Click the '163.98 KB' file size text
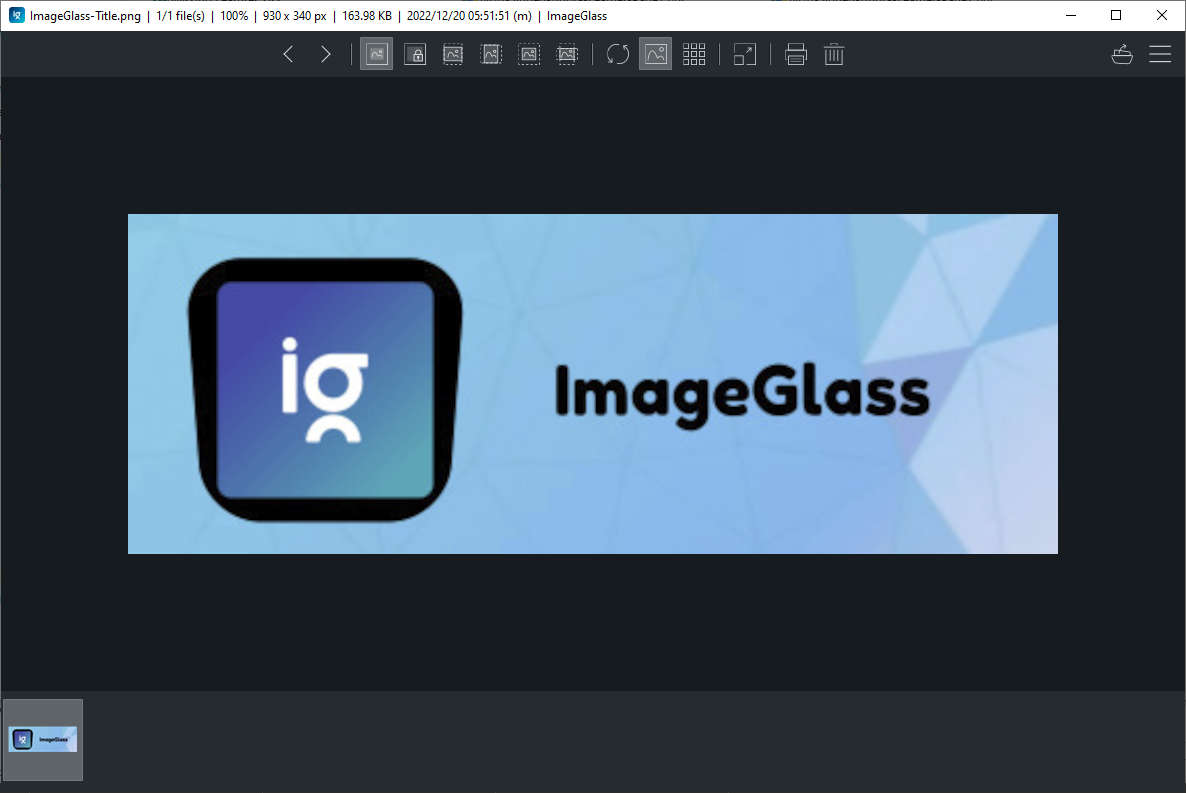 (367, 16)
